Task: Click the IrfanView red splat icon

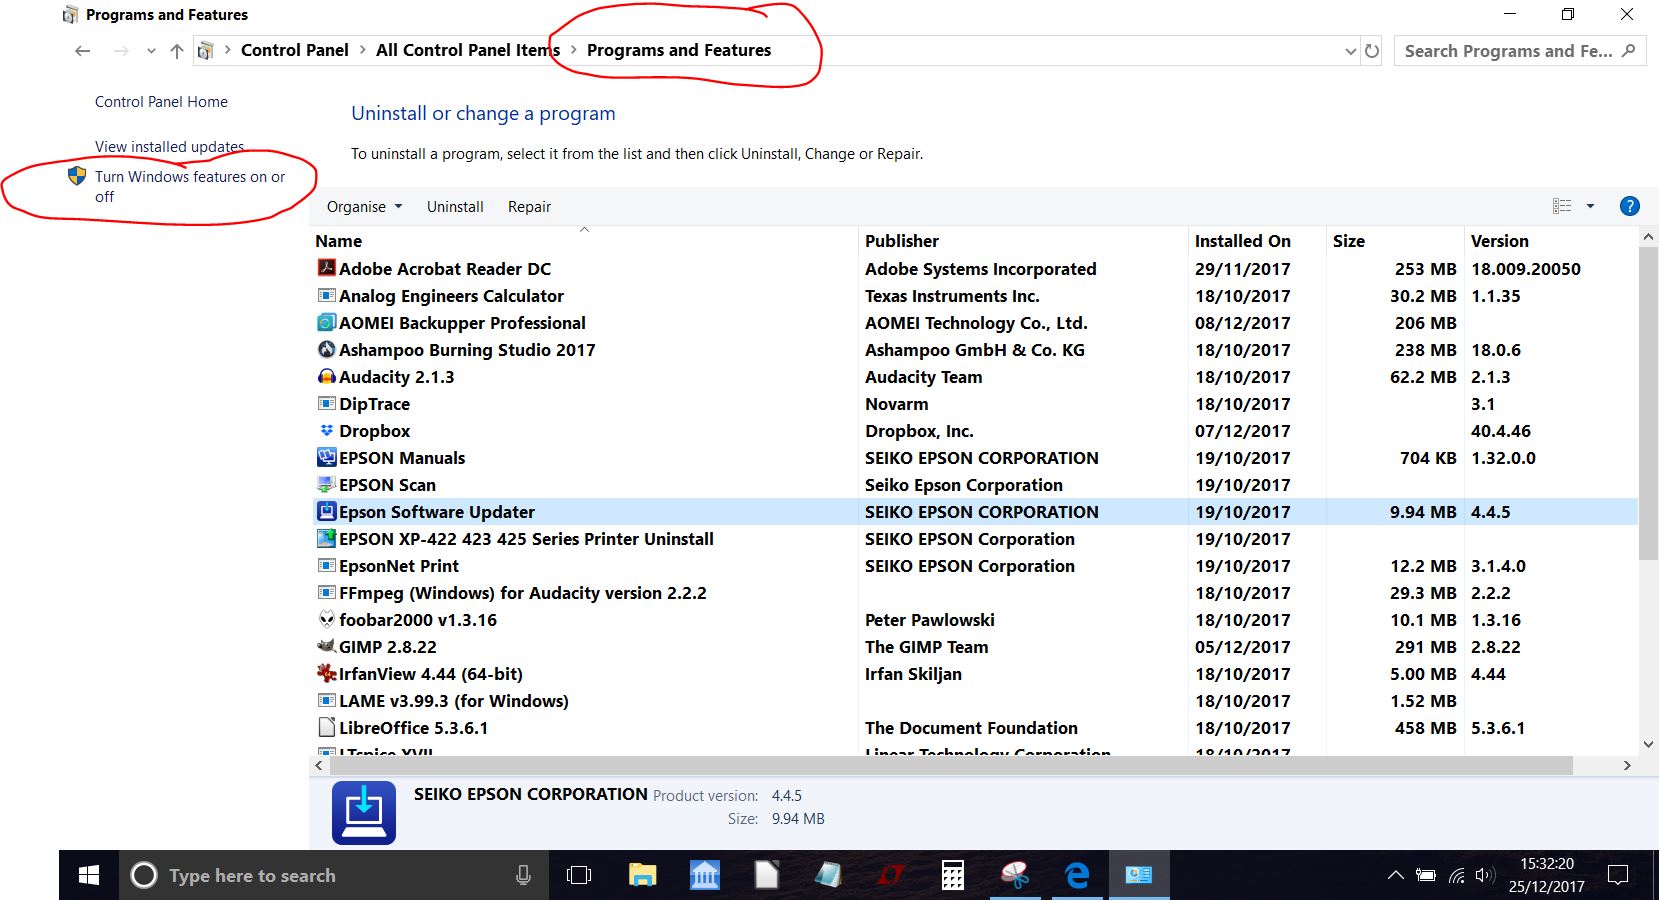Action: click(x=326, y=673)
